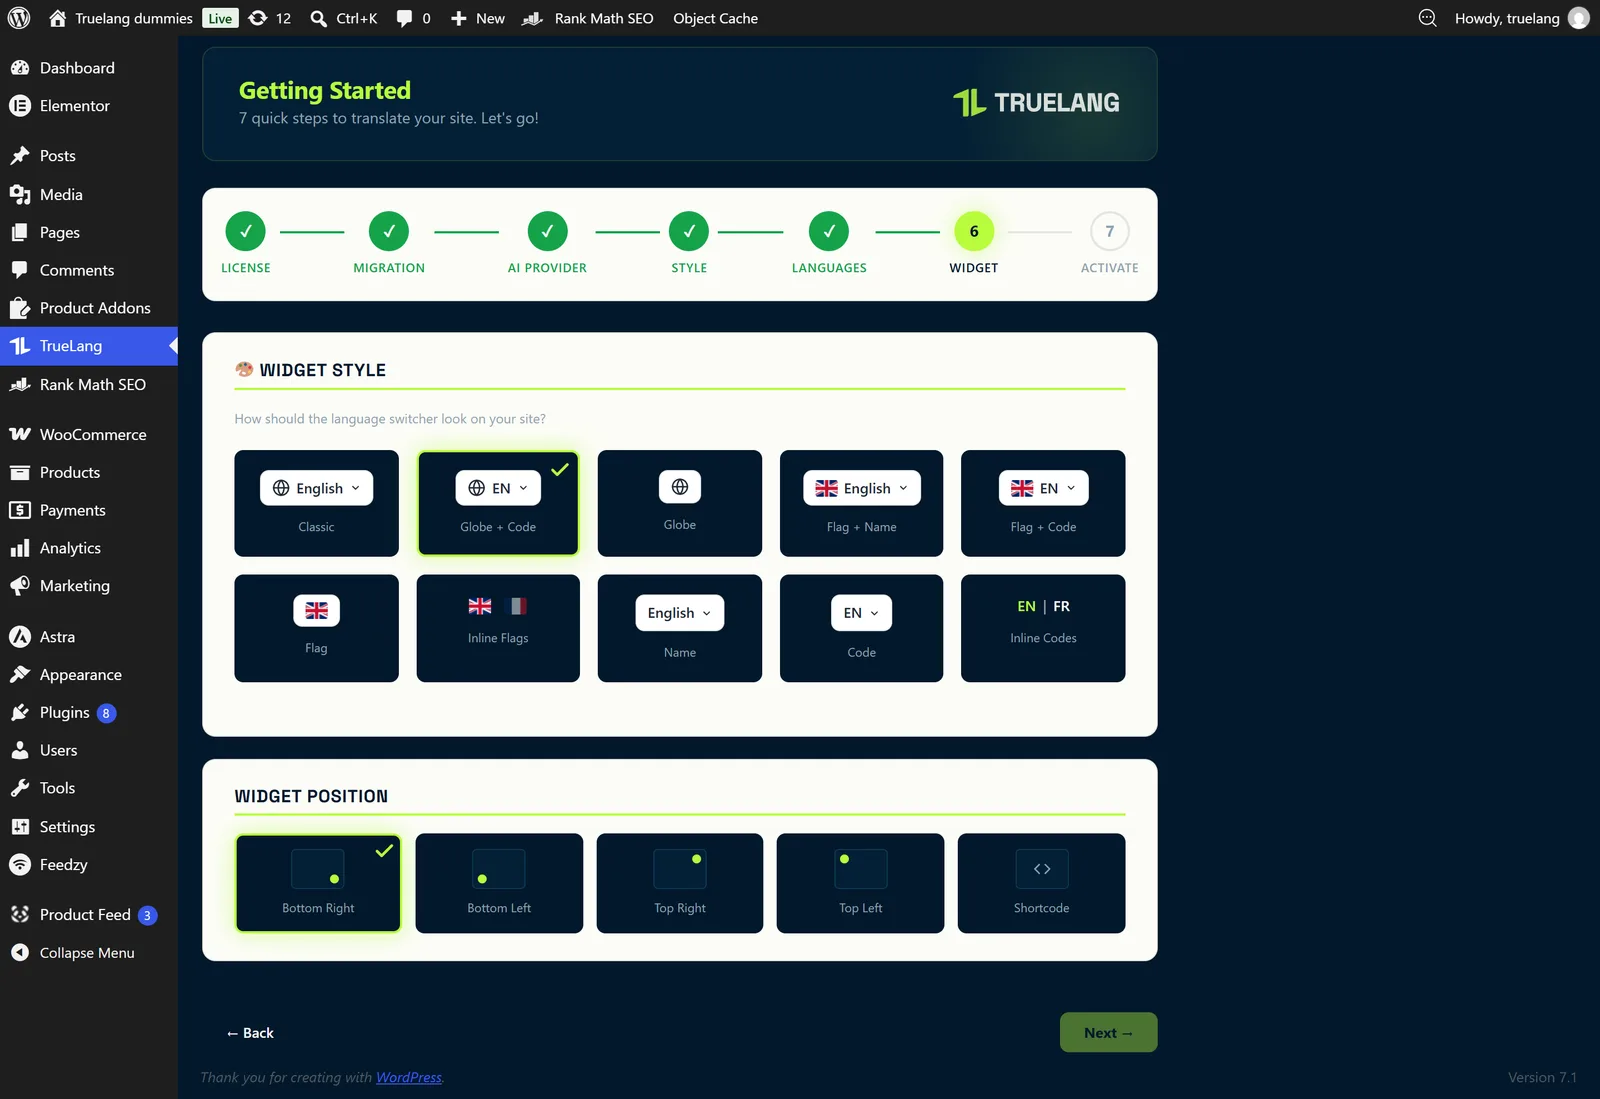Click the Media icon in sidebar

pos(20,194)
